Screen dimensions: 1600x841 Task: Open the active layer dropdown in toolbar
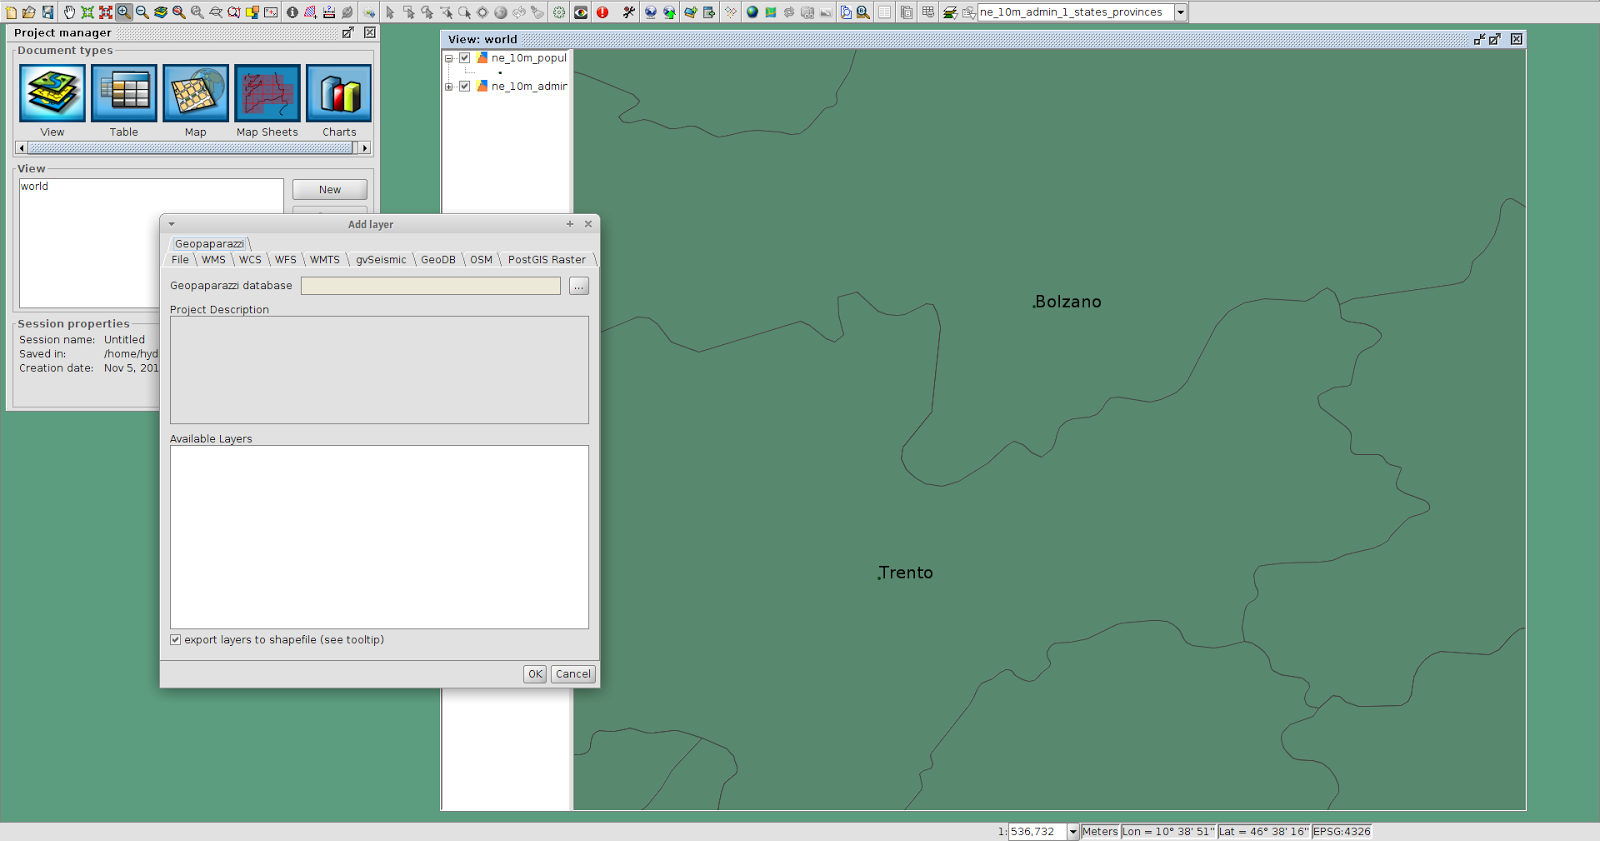click(x=1181, y=12)
